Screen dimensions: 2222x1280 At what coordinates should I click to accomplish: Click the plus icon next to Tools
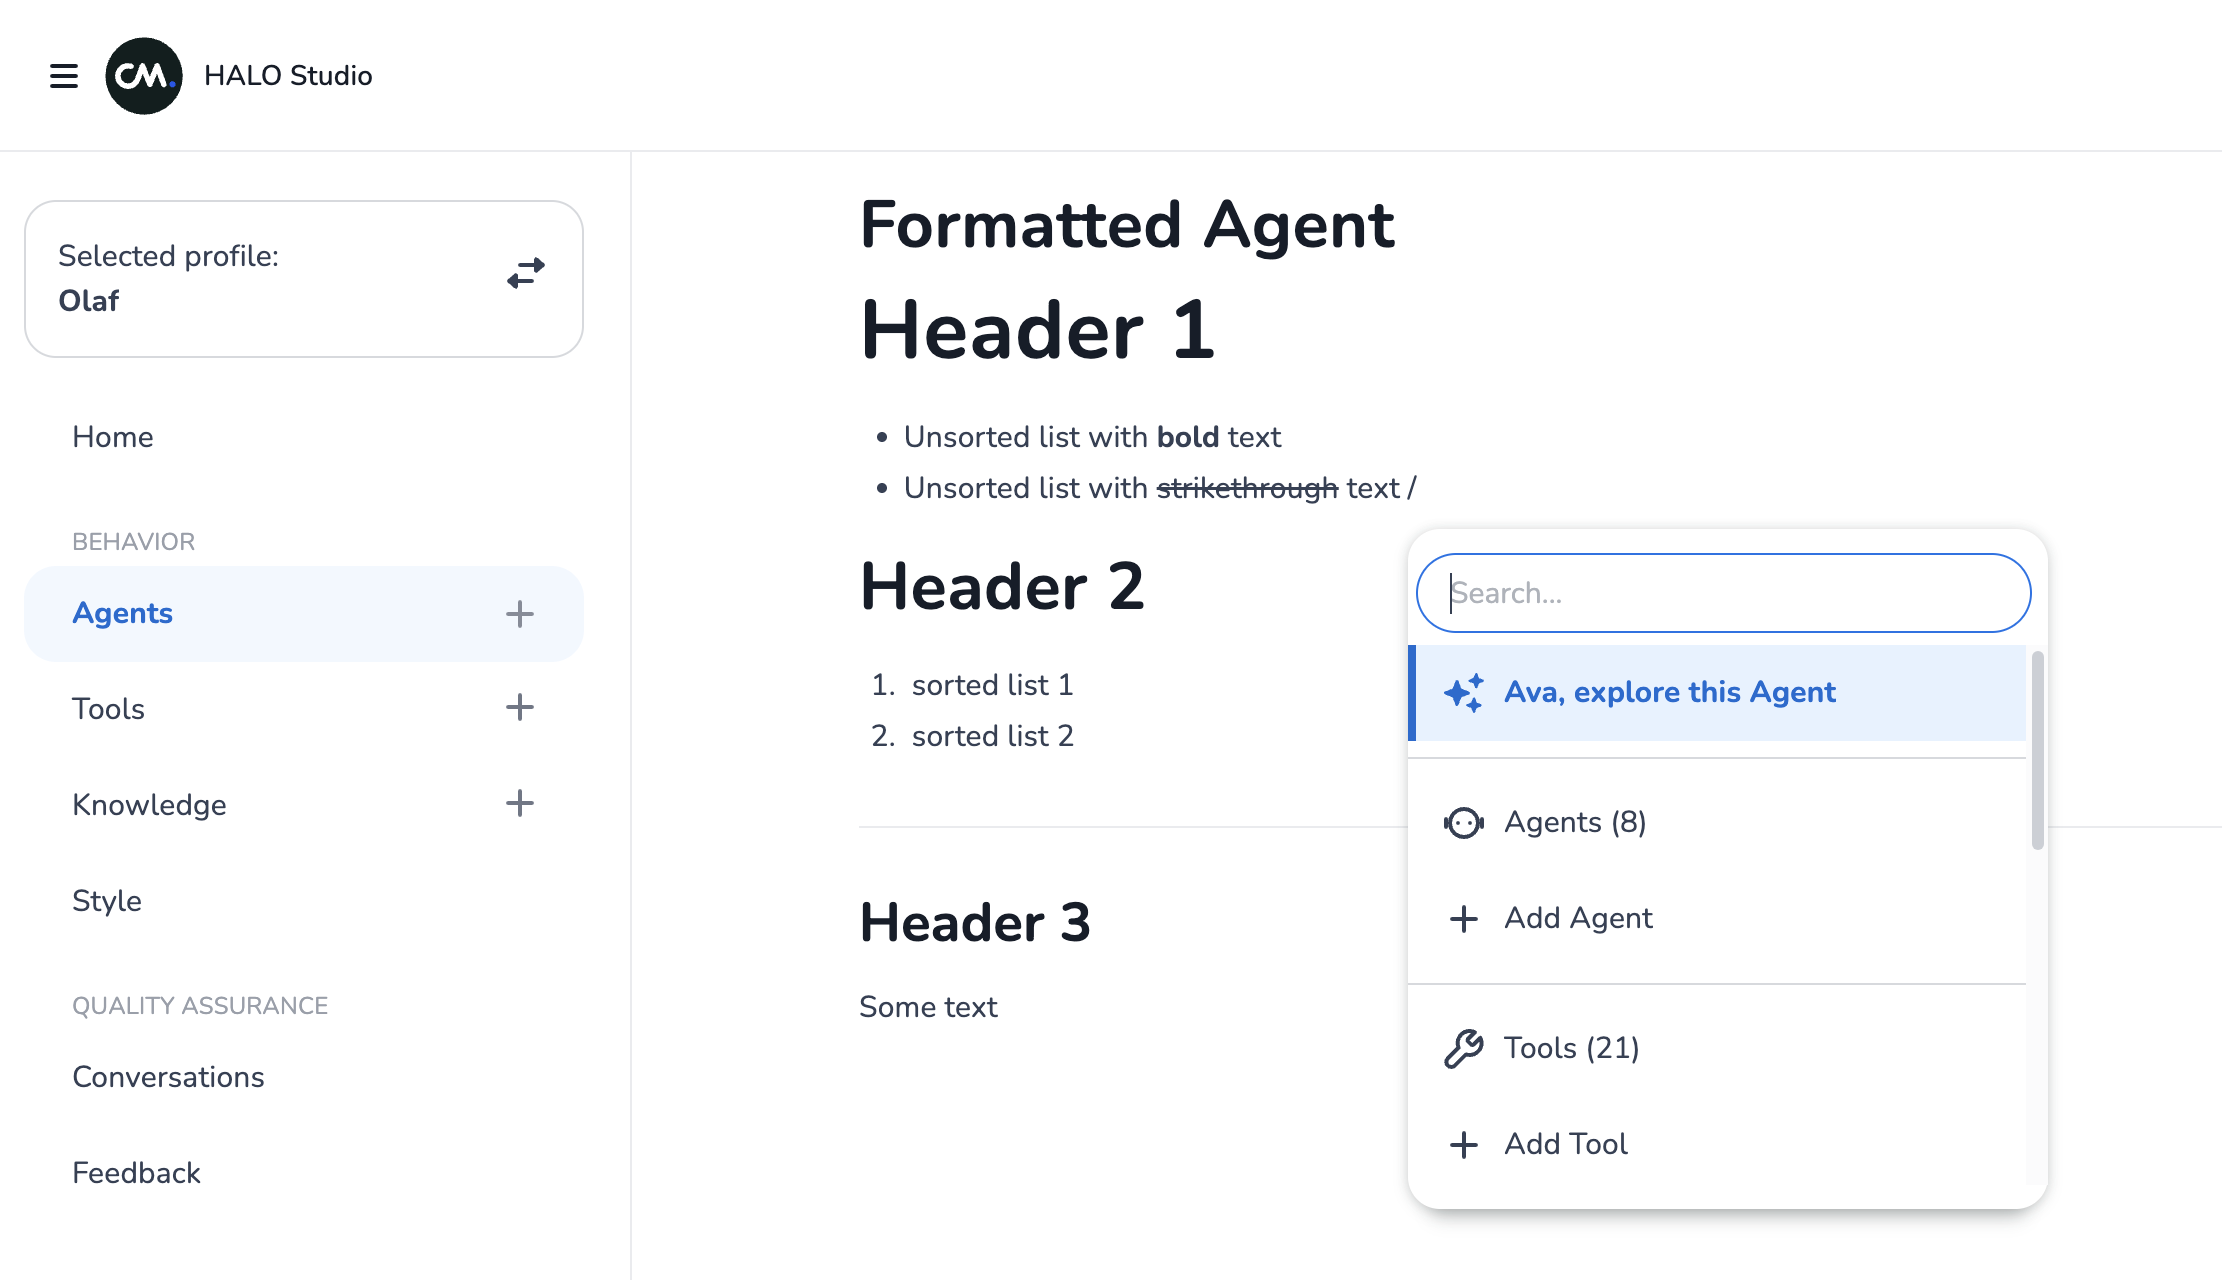tap(519, 708)
